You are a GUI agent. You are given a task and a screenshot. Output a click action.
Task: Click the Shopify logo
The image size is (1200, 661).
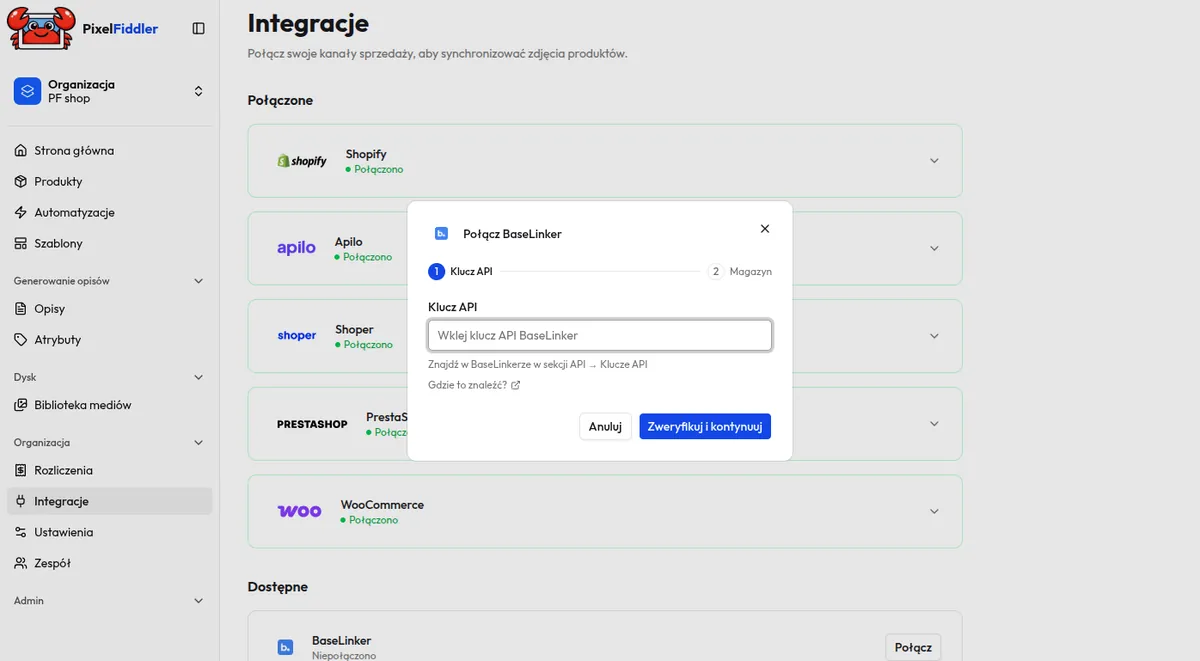[x=302, y=161]
